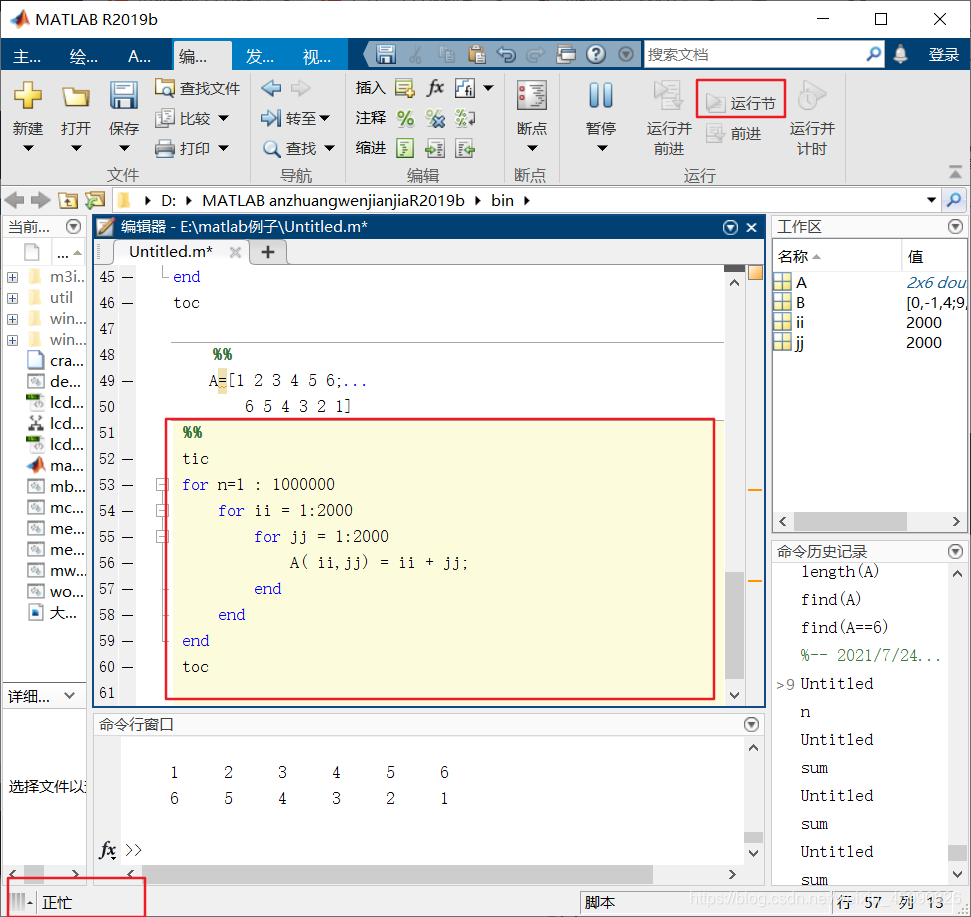Expand the util folder tree node
Image resolution: width=971 pixels, height=917 pixels.
click(12, 298)
